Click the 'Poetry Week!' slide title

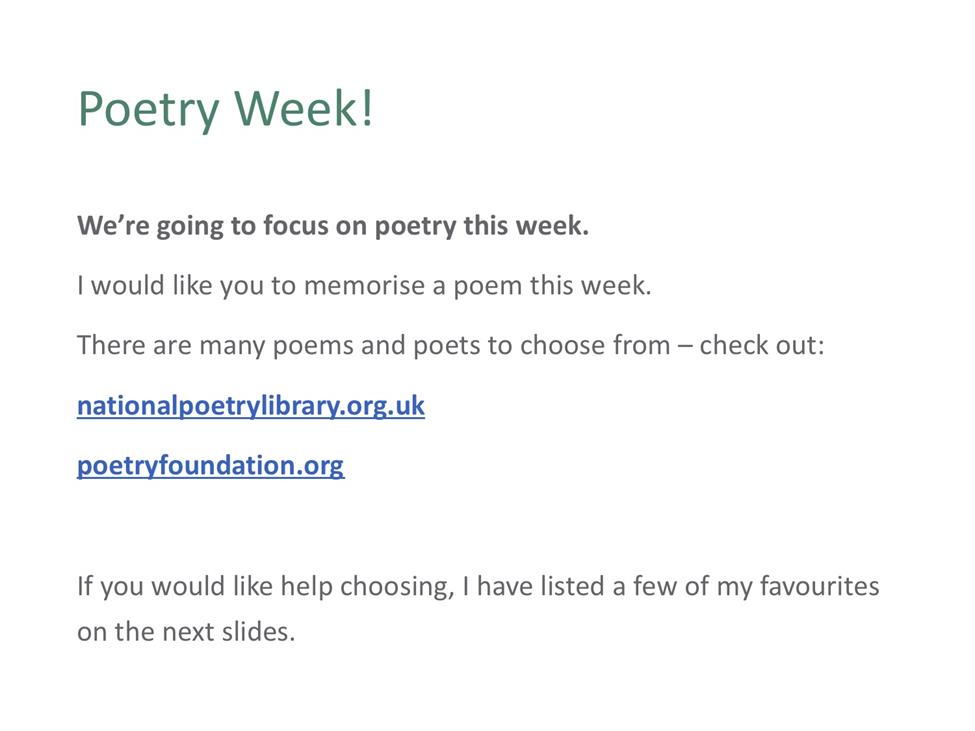coord(225,109)
